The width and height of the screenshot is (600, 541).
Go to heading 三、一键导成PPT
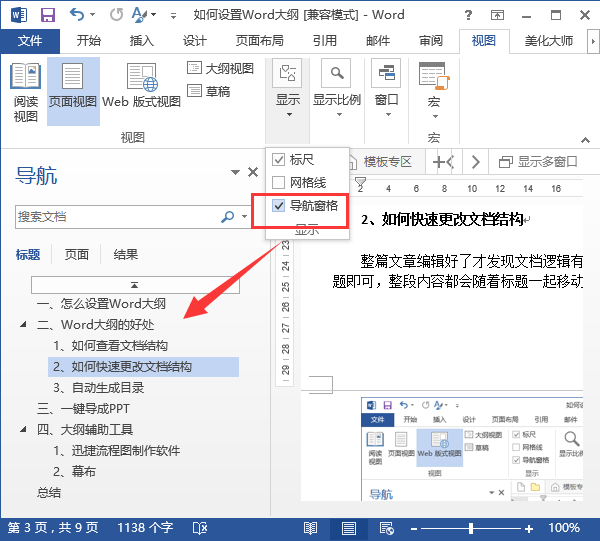[83, 409]
